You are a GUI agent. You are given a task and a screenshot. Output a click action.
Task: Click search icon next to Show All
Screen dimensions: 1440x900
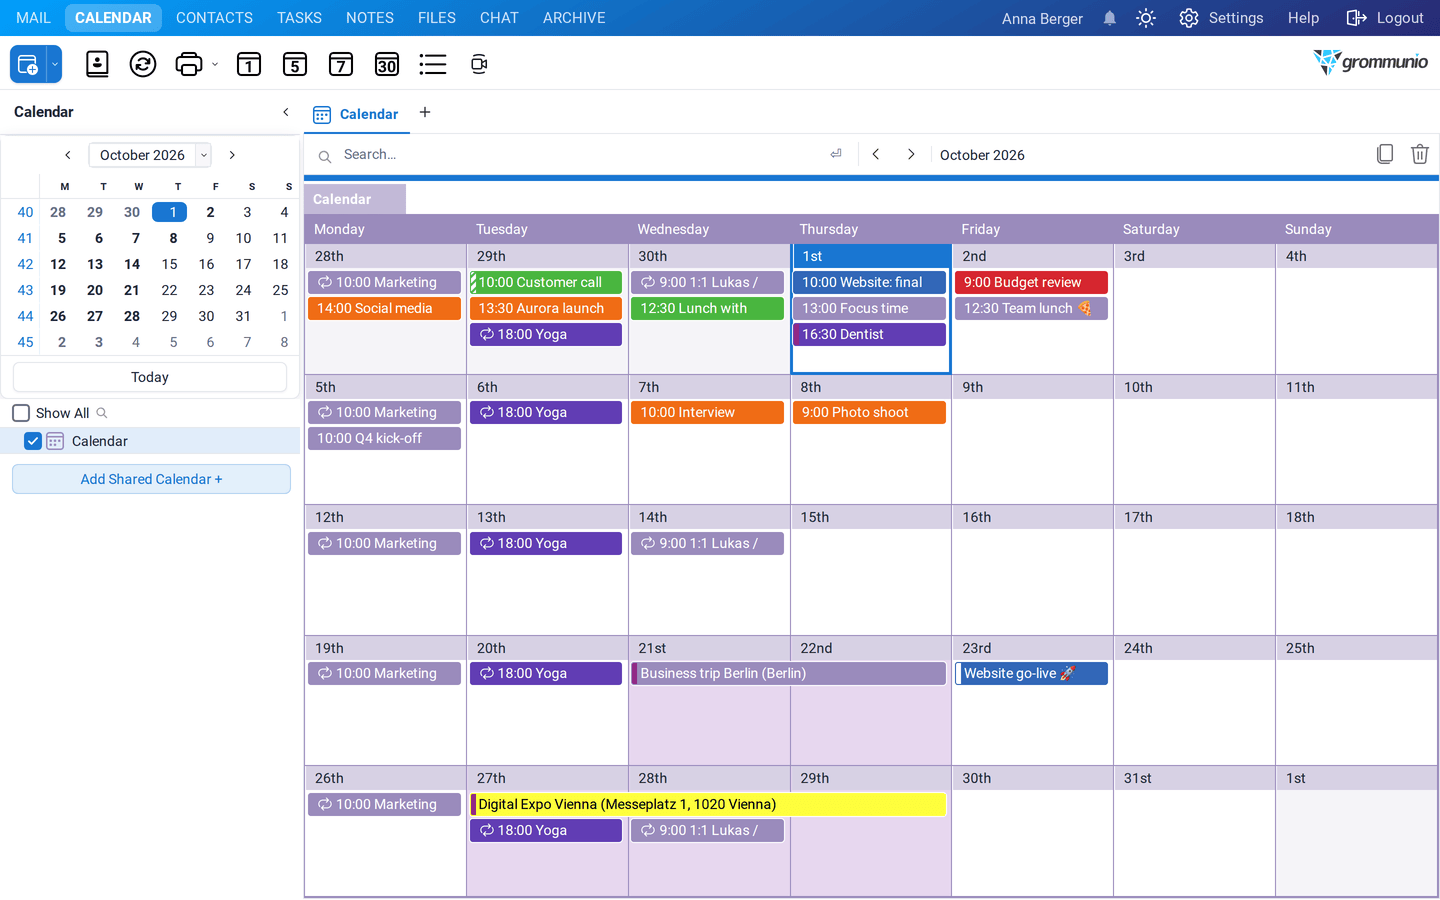click(102, 413)
